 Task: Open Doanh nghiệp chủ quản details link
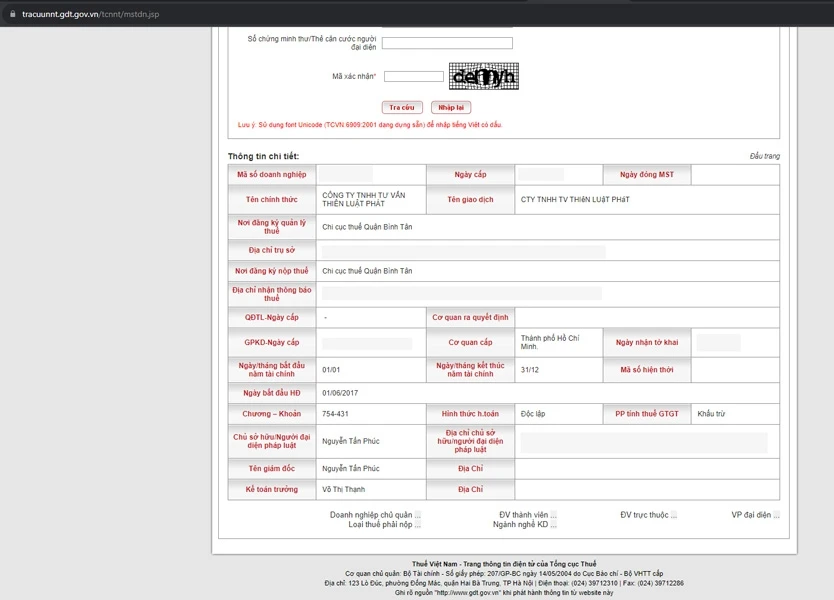(x=418, y=515)
